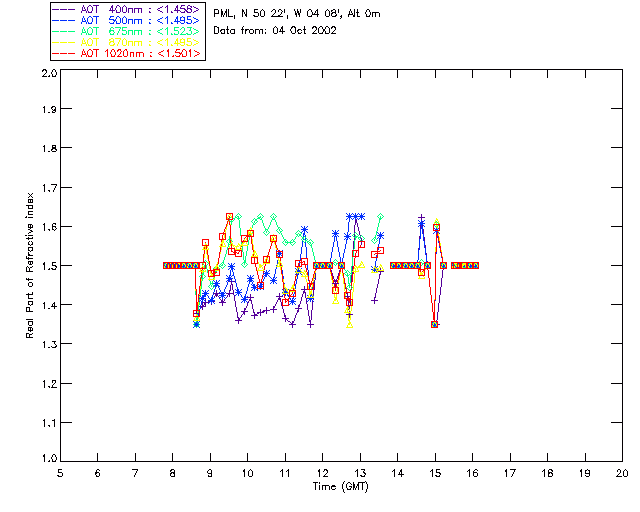Click the purple plus peak marker near 14.6 hours
Screen dimensions: 640x512
point(422,218)
